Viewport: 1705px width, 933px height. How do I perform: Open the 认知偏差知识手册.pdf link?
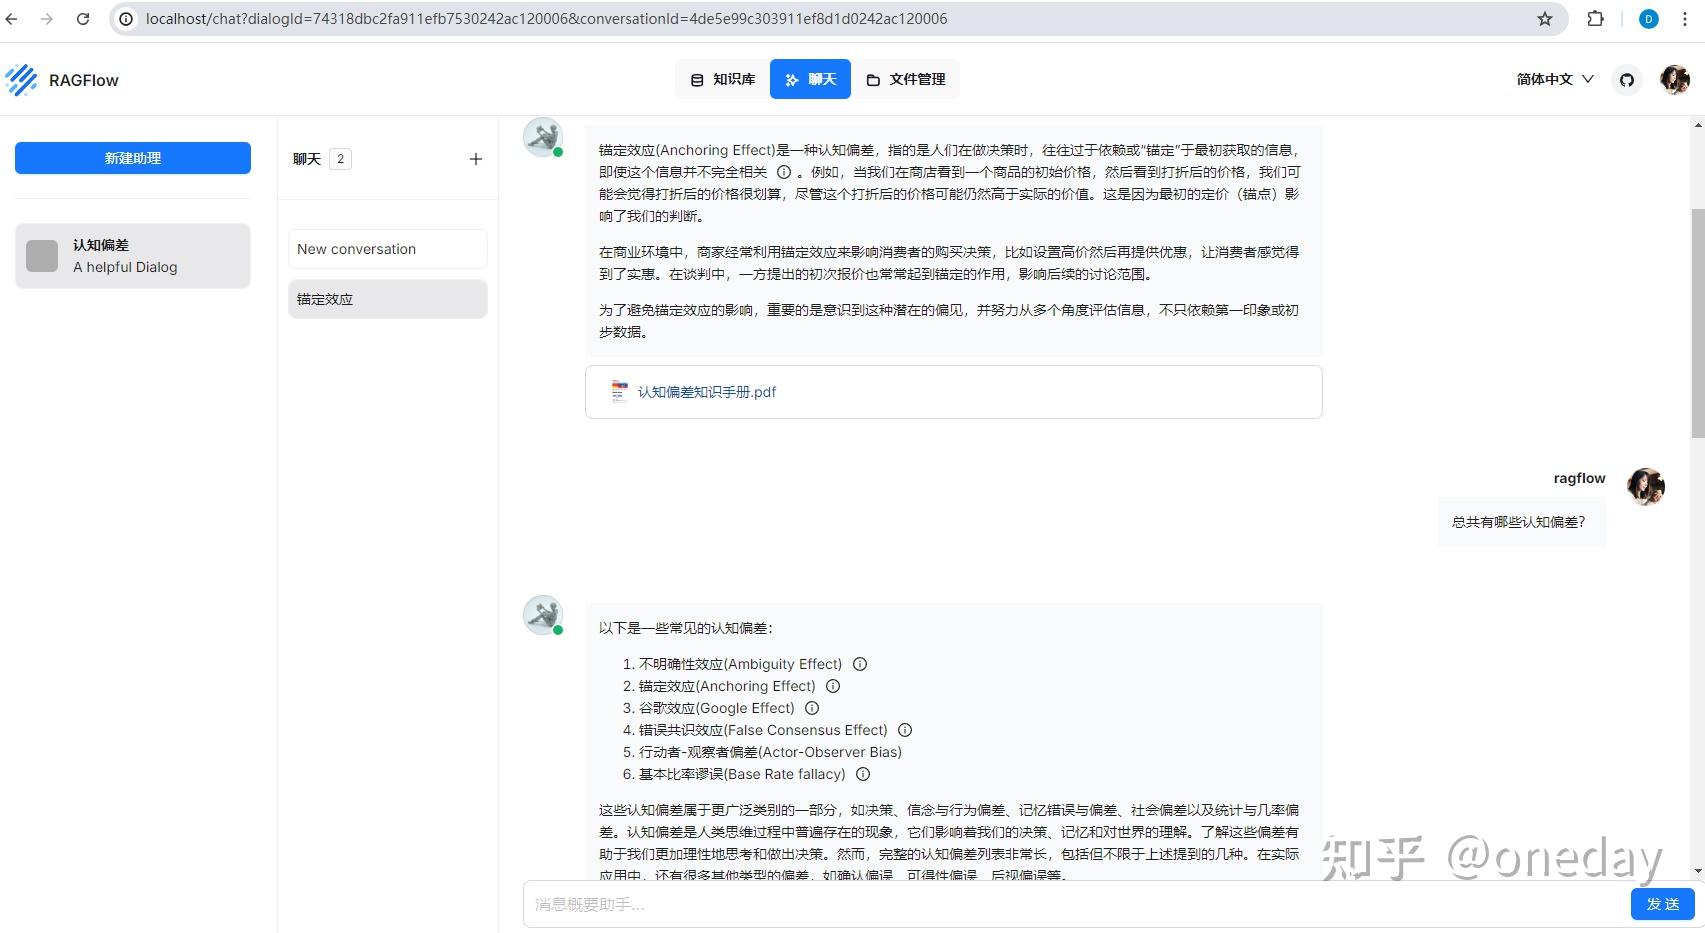(x=707, y=392)
